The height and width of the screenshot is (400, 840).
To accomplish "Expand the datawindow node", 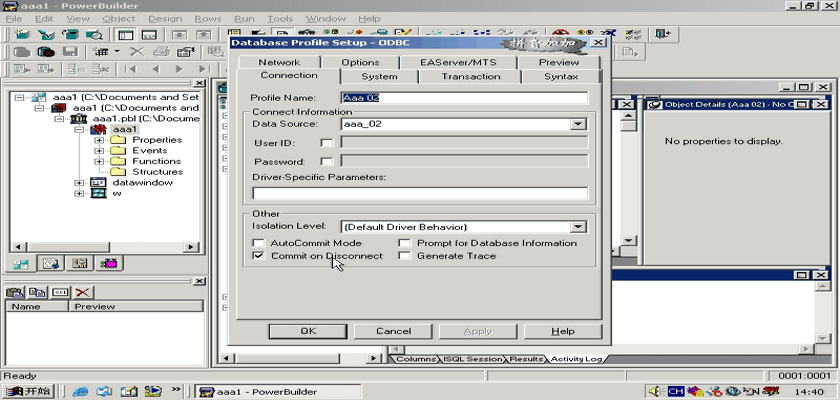I will tap(79, 183).
